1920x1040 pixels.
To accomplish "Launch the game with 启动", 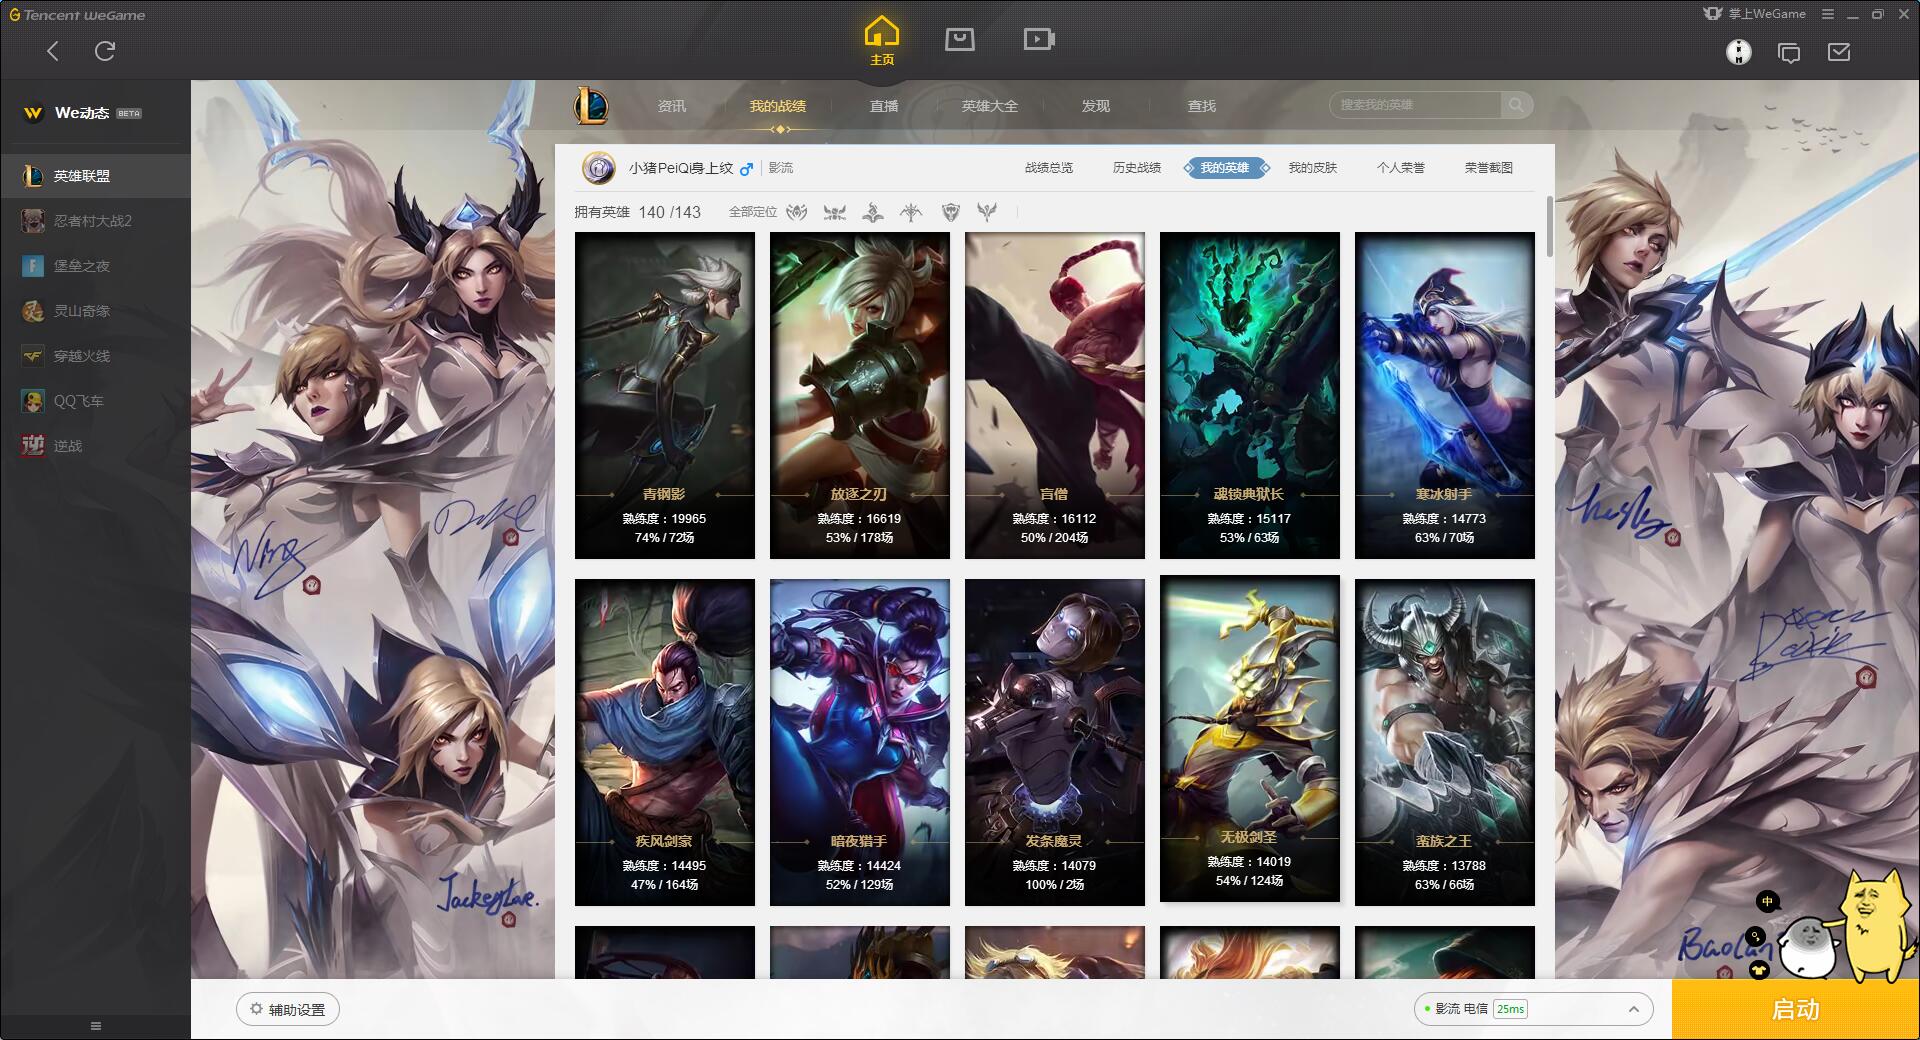I will pos(1796,1009).
